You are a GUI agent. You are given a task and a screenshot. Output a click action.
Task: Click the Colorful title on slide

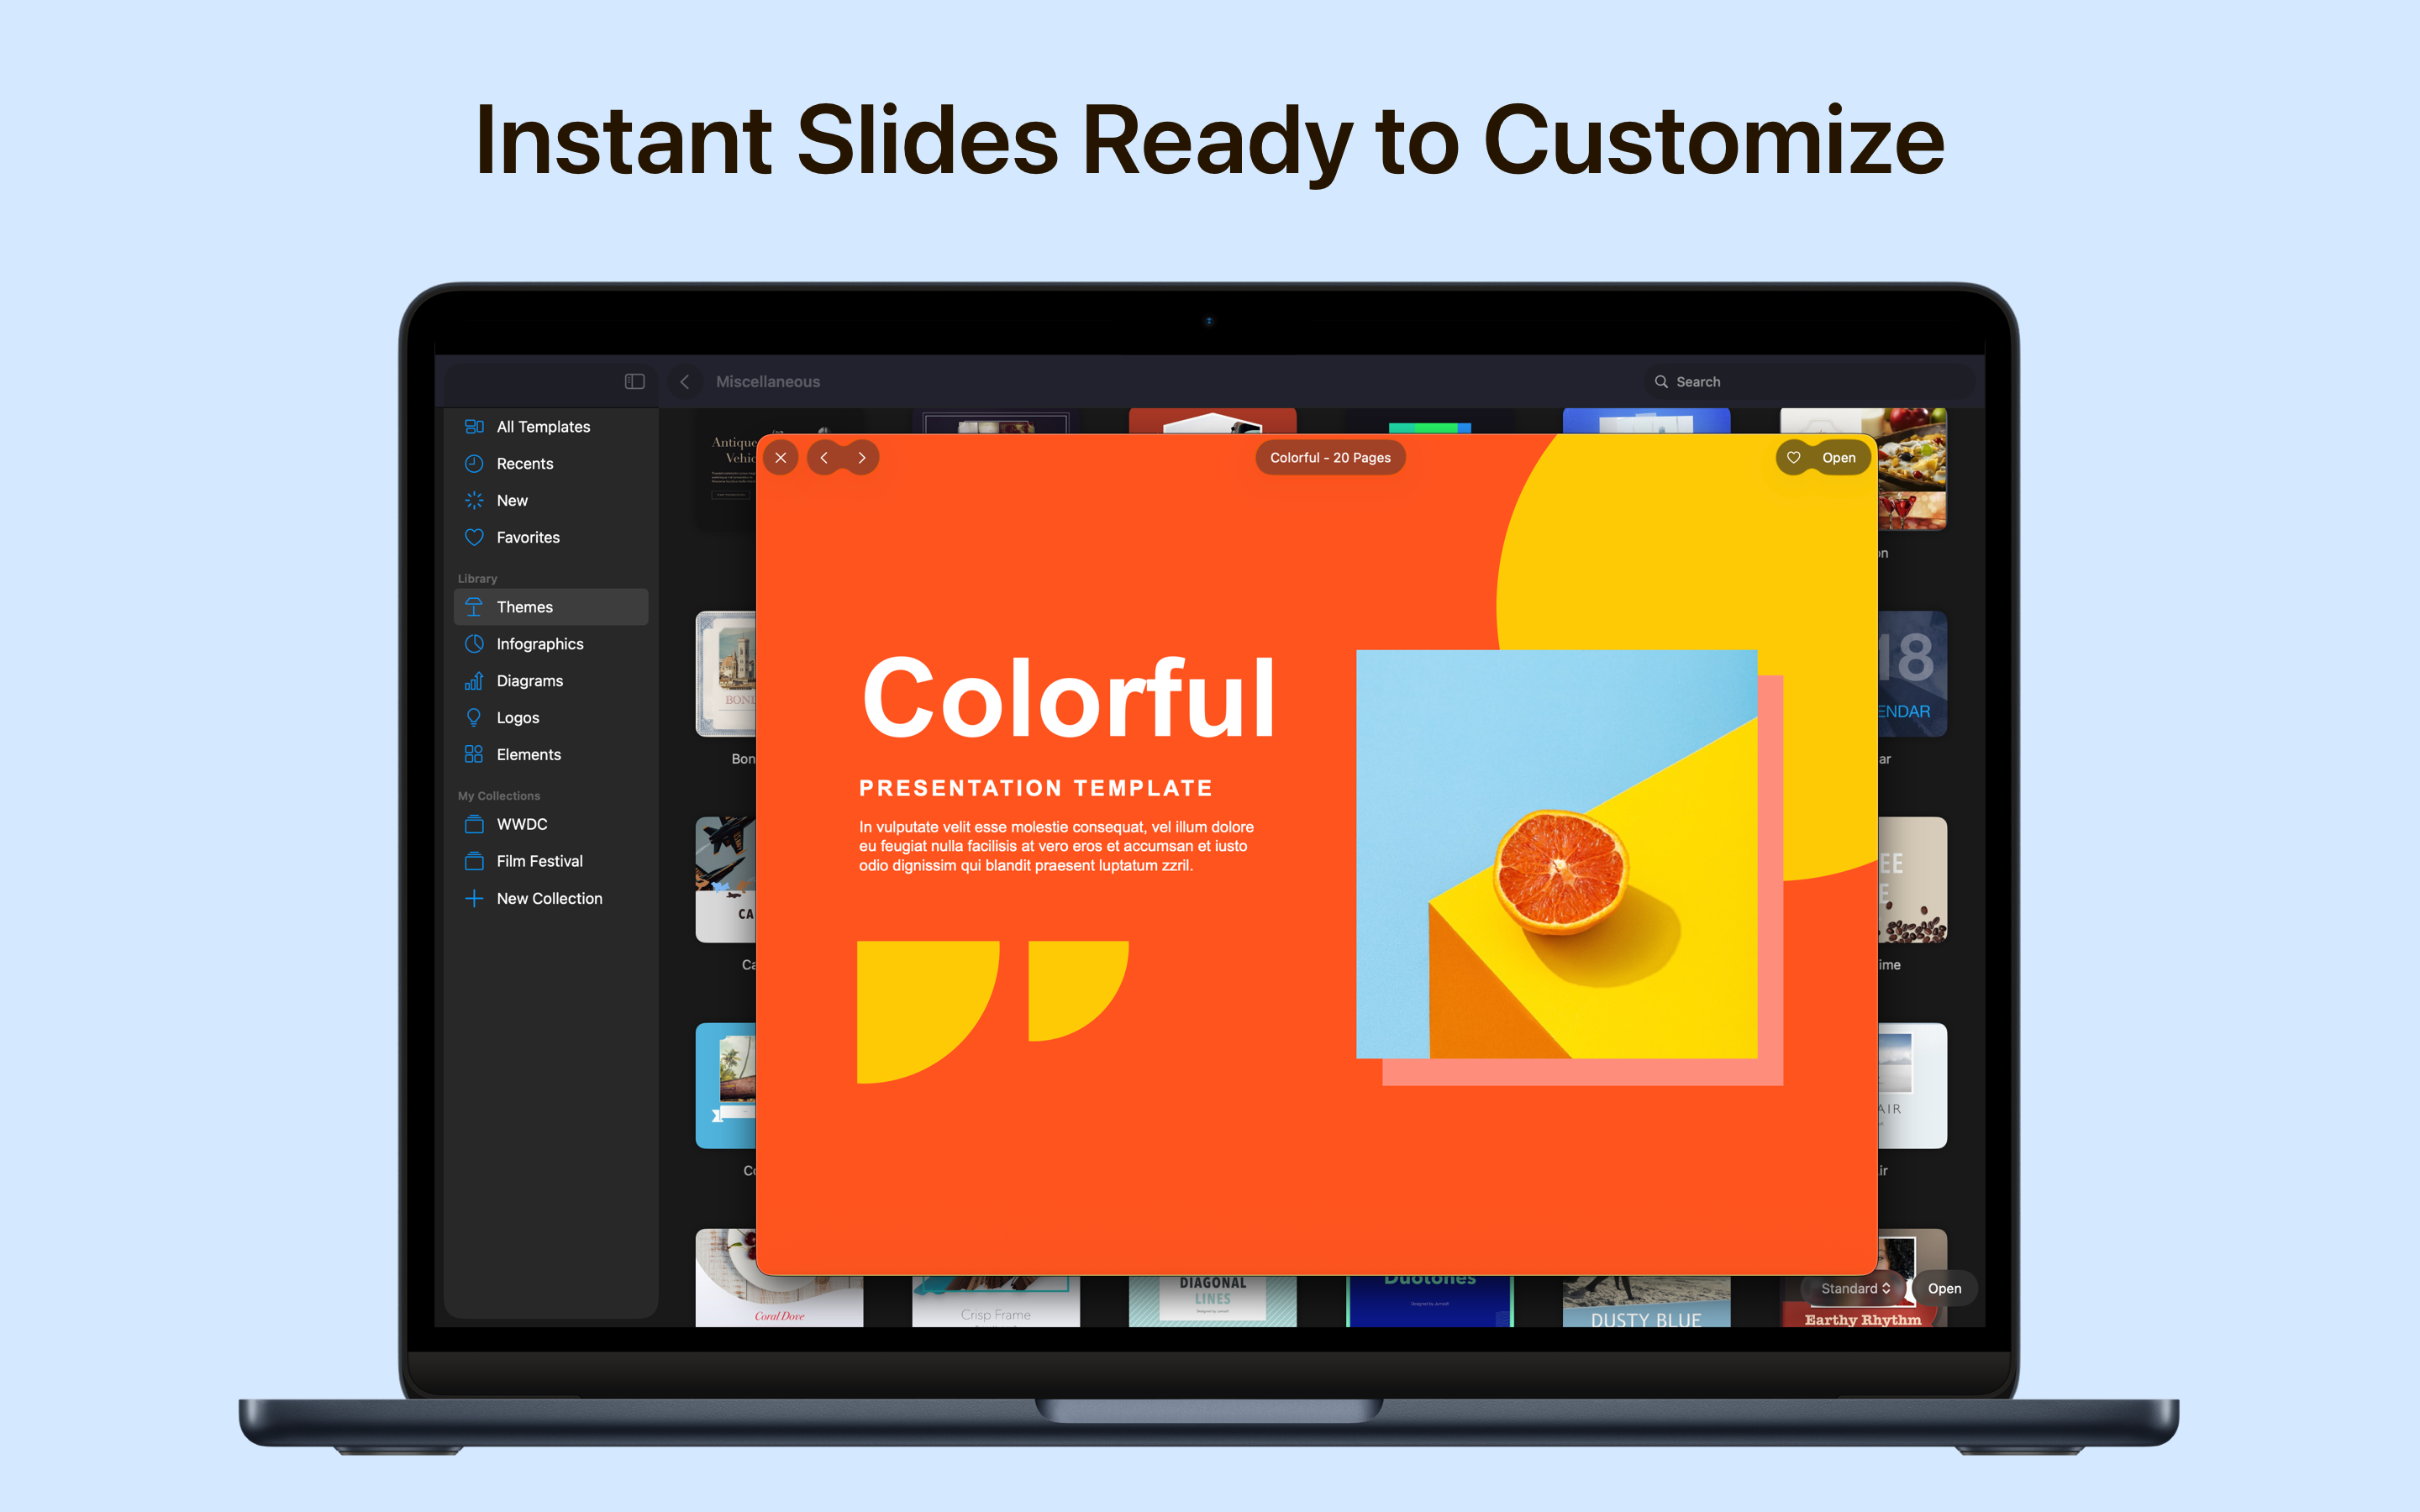click(x=1068, y=697)
